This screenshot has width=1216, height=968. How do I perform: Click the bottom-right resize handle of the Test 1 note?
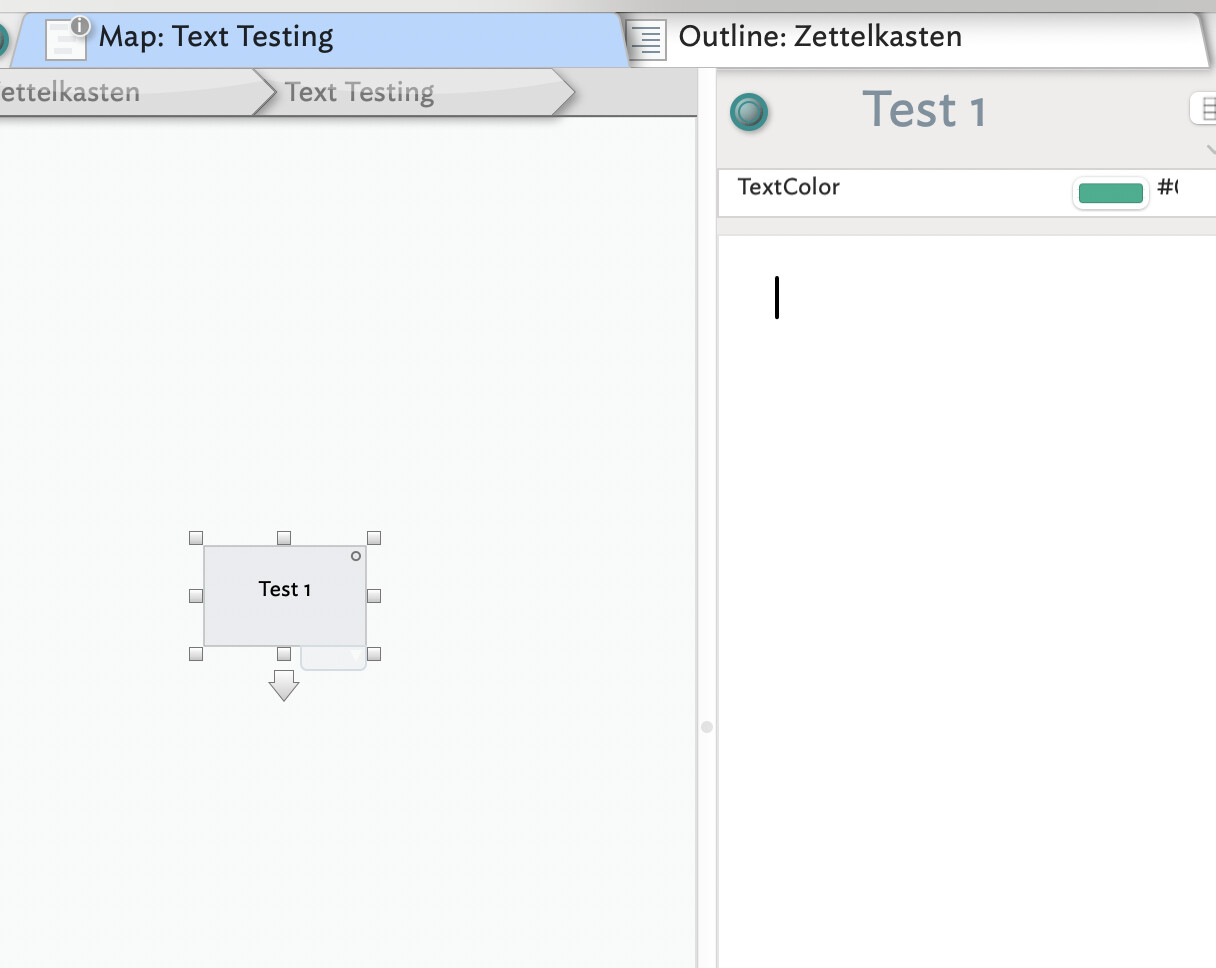[374, 654]
